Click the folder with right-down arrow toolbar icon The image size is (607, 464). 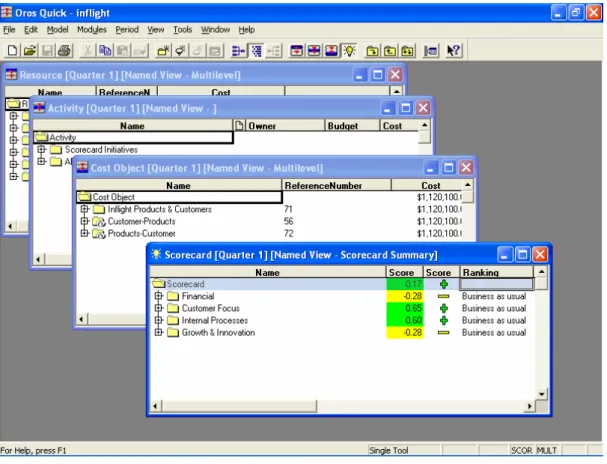point(372,50)
